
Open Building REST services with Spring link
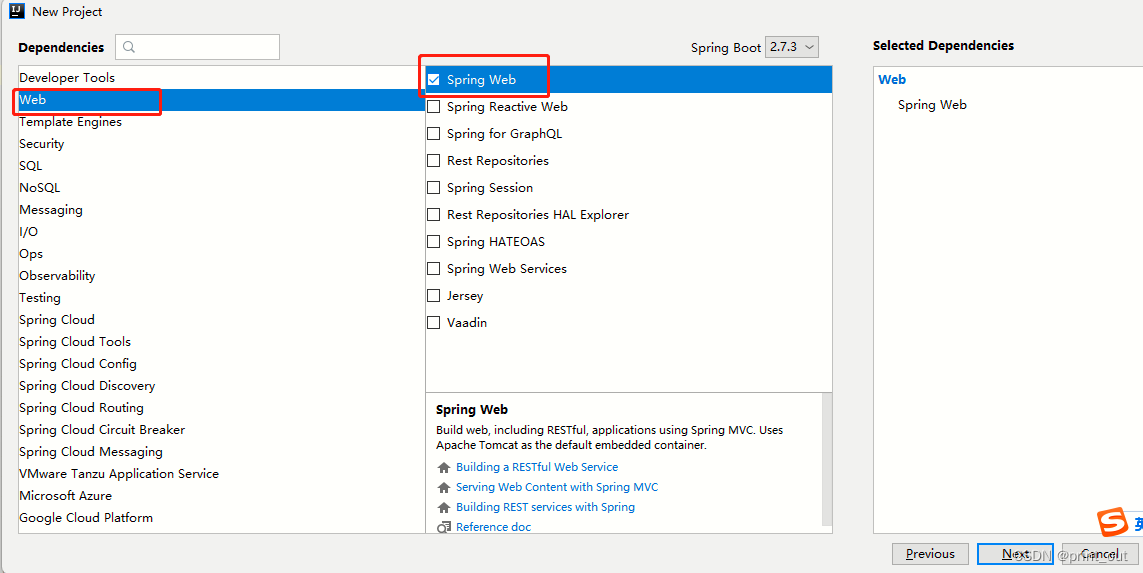(x=545, y=507)
